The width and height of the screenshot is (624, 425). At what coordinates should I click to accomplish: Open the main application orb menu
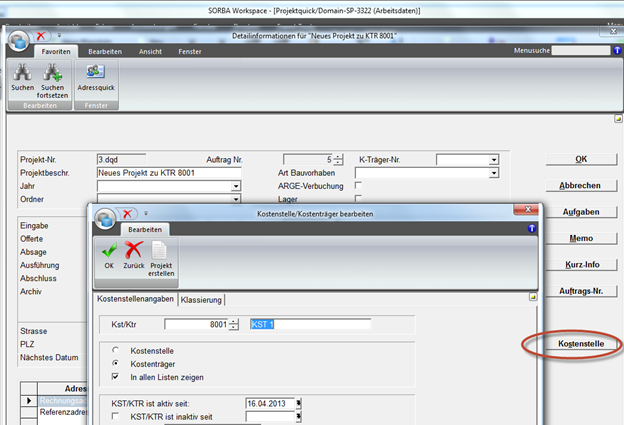coord(19,40)
